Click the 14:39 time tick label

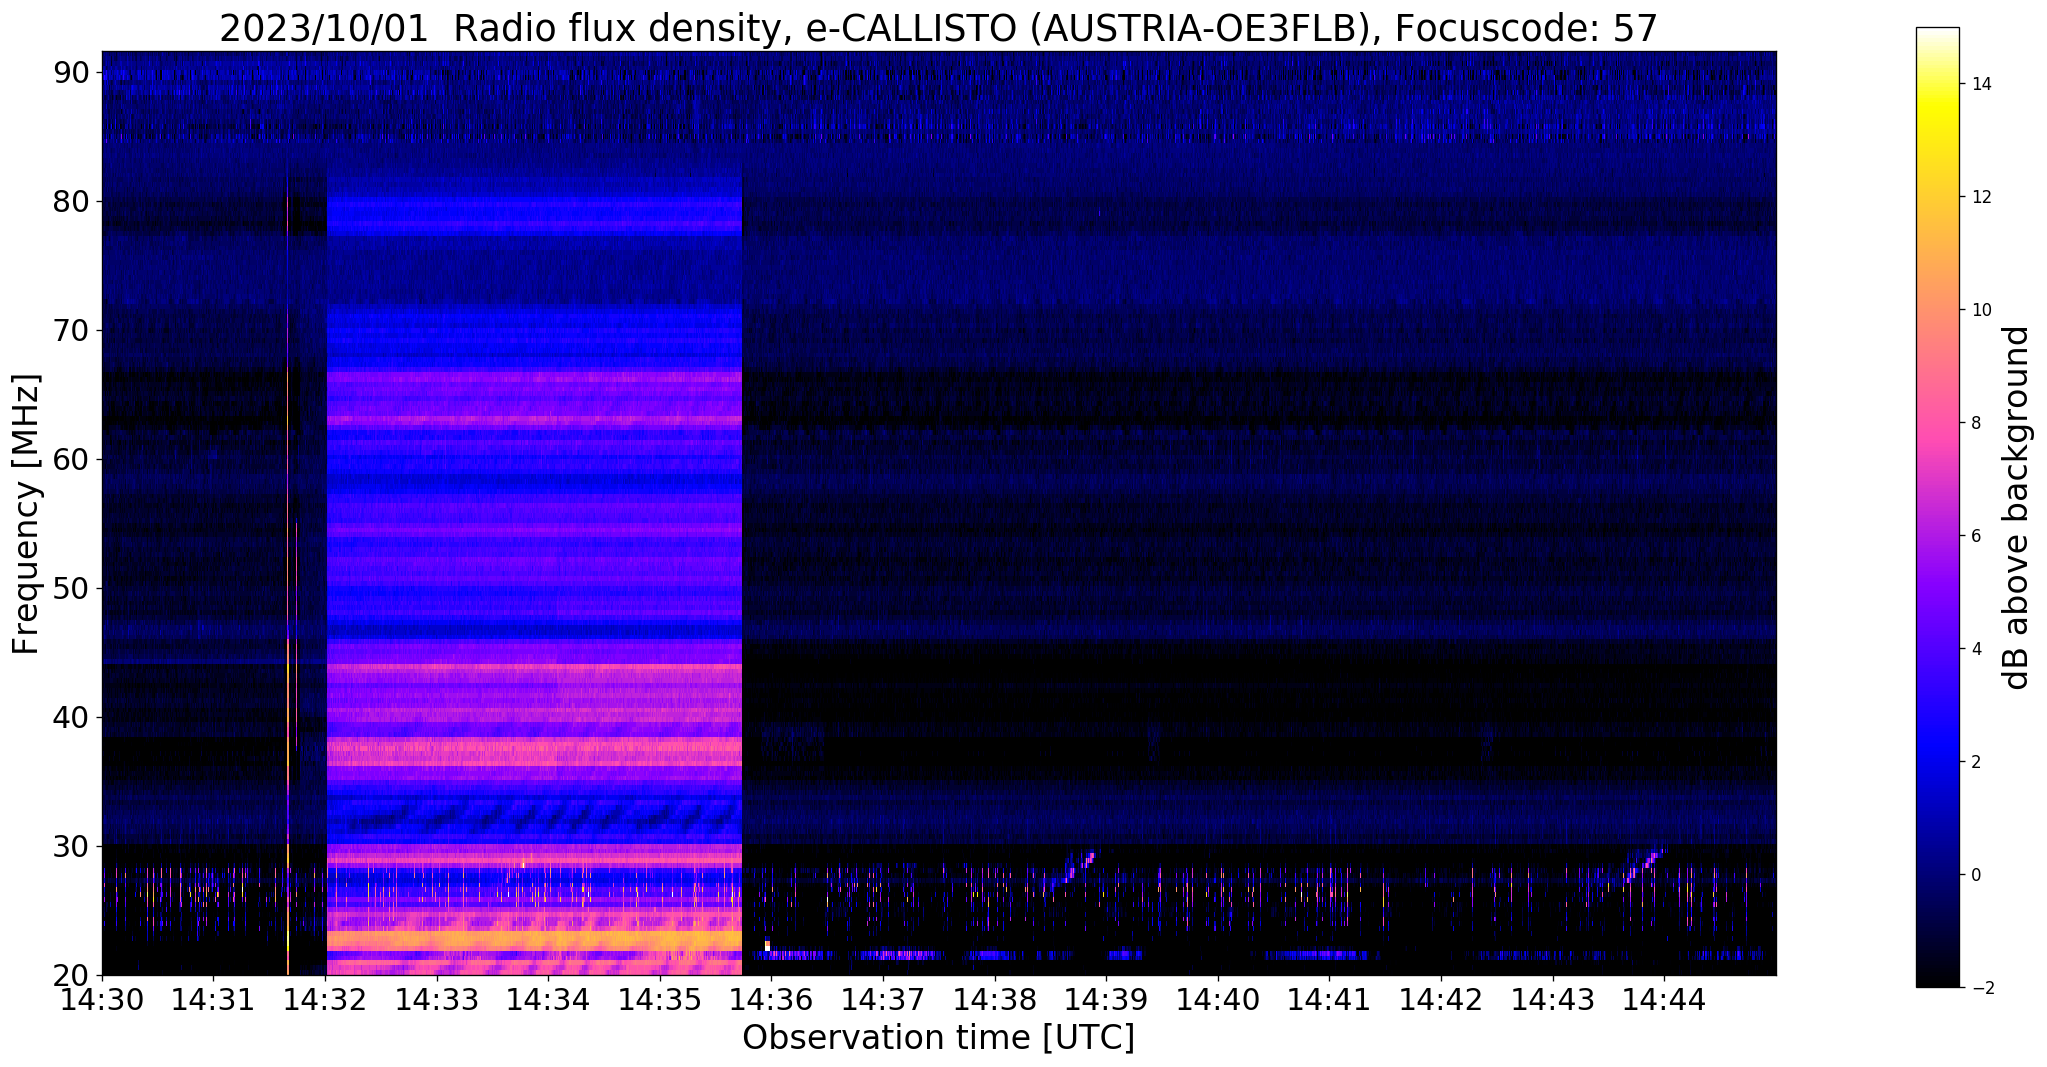[1106, 999]
